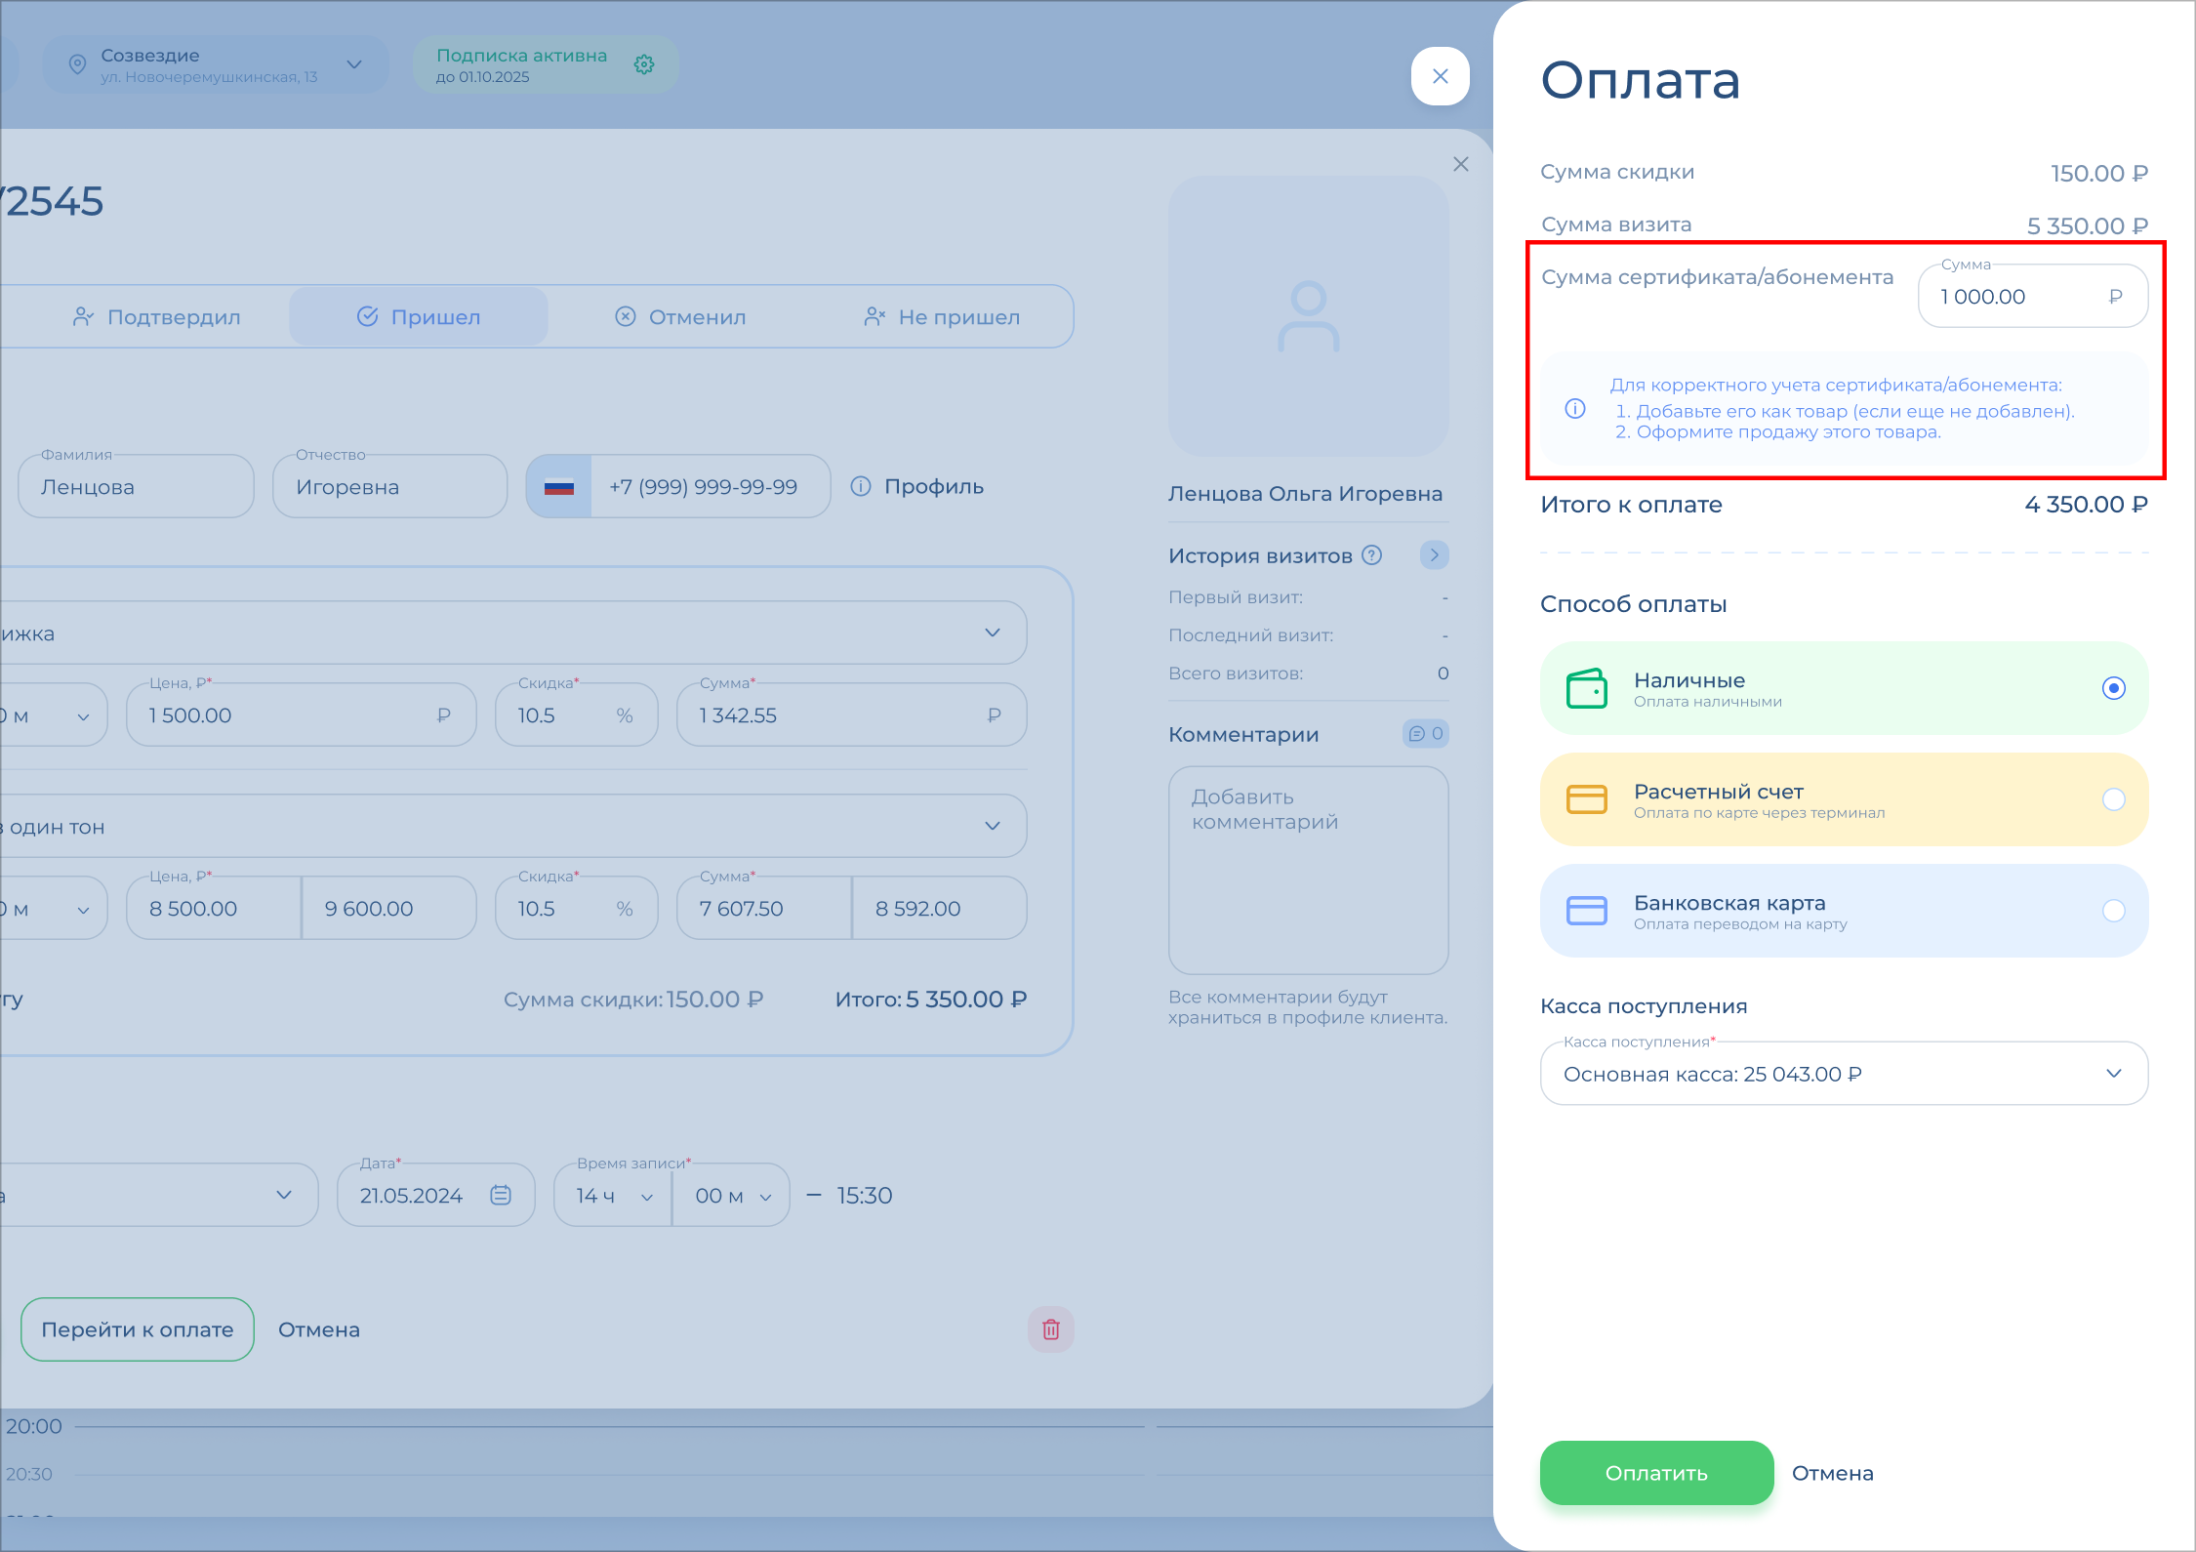Viewport: 2196px width, 1552px height.
Task: Click the subscription settings gear icon
Action: coord(644,65)
